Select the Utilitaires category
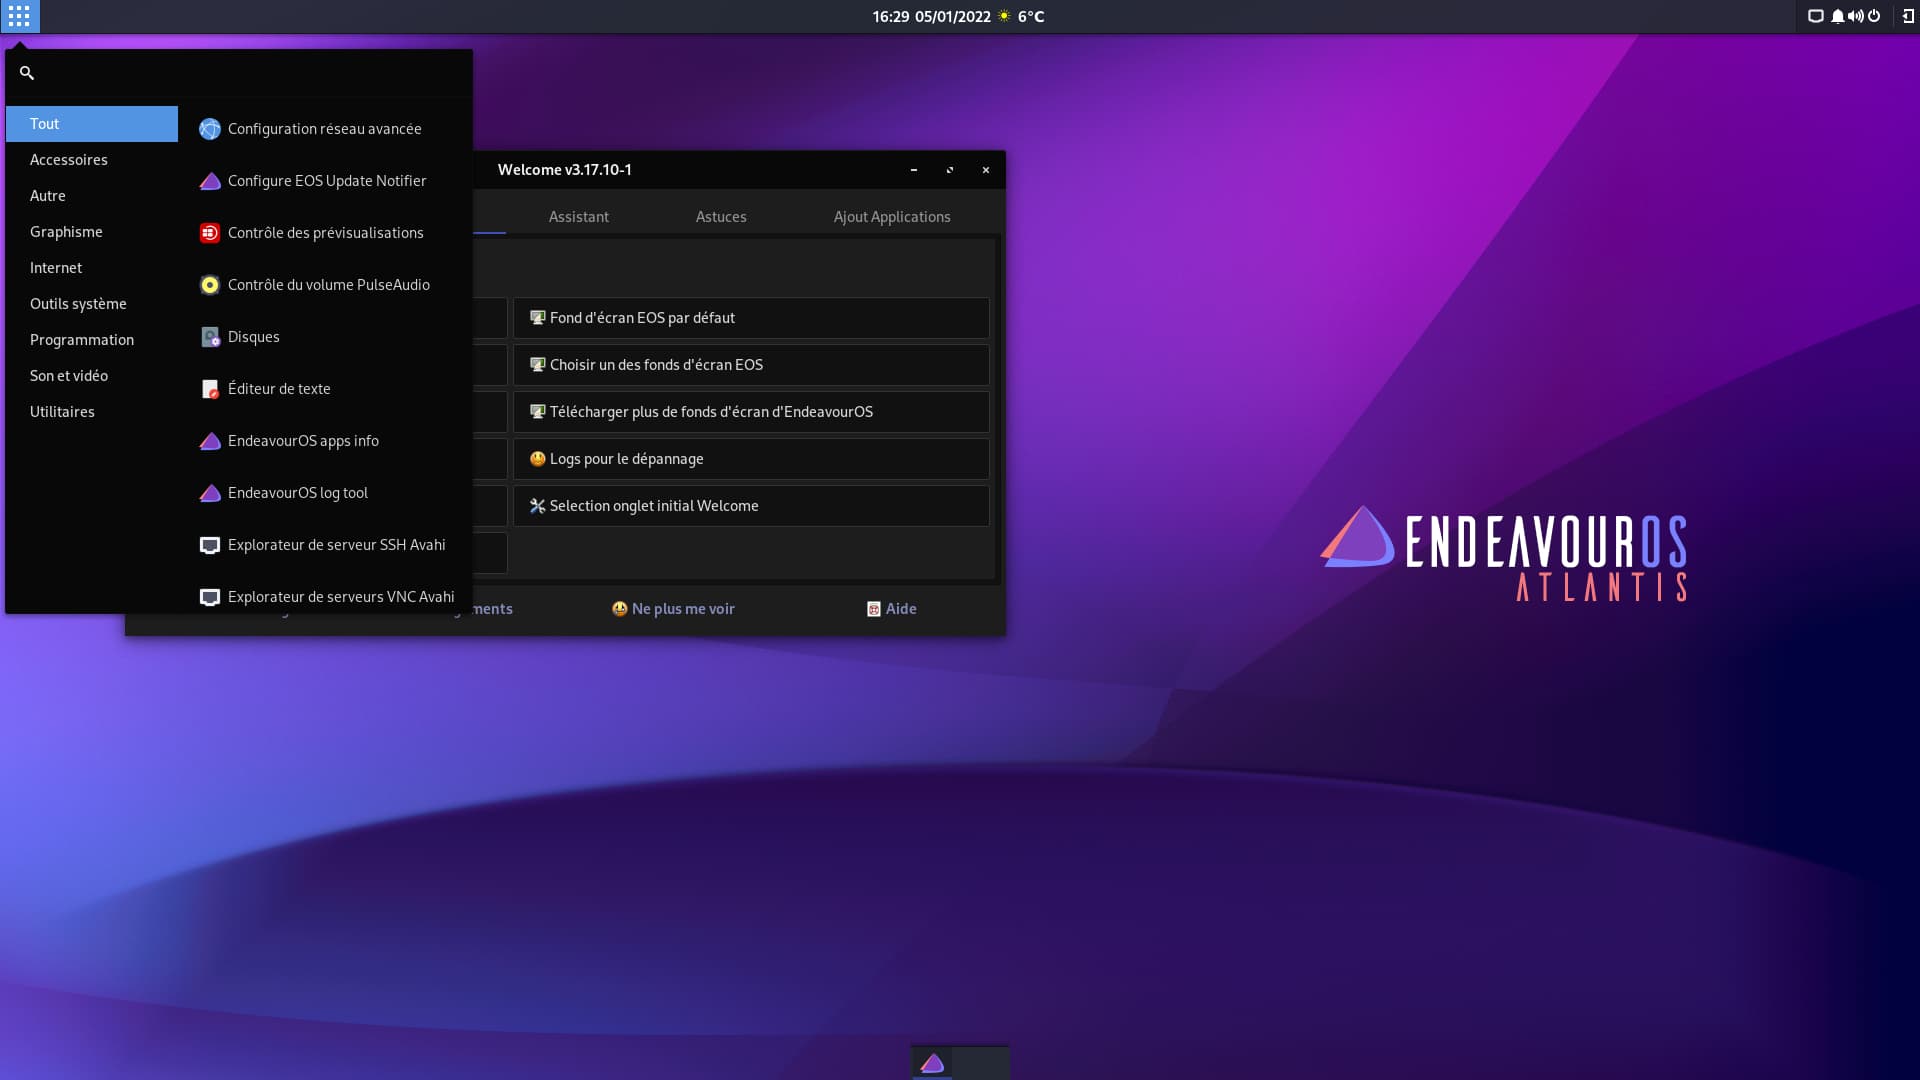Image resolution: width=1920 pixels, height=1080 pixels. (x=92, y=412)
